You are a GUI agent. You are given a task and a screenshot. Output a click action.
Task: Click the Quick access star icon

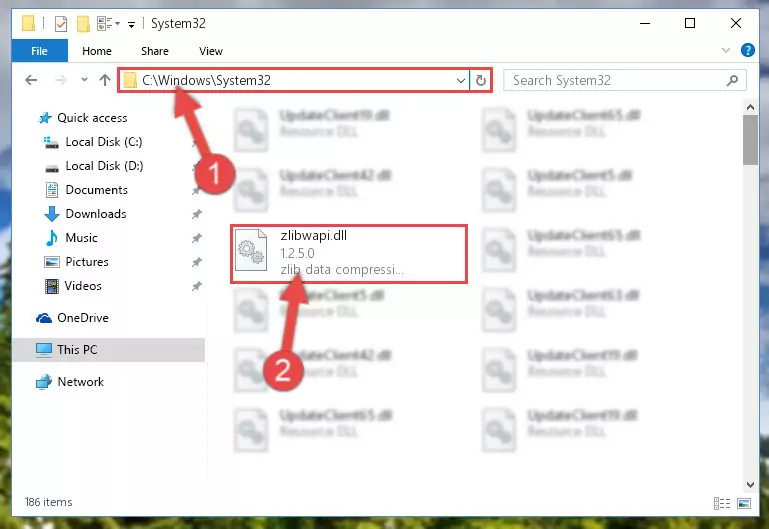pyautogui.click(x=45, y=118)
